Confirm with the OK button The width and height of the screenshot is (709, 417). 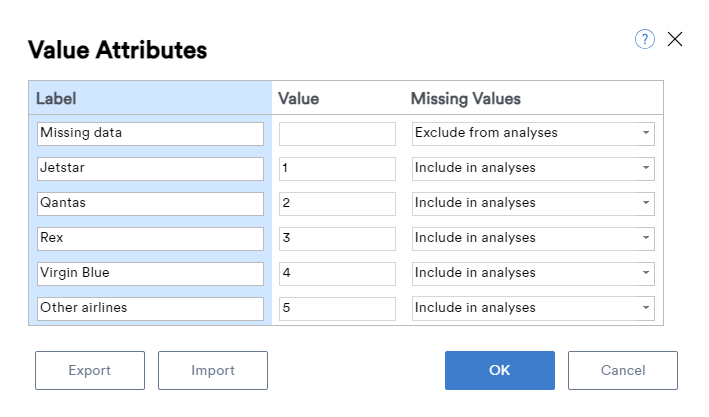pos(500,370)
